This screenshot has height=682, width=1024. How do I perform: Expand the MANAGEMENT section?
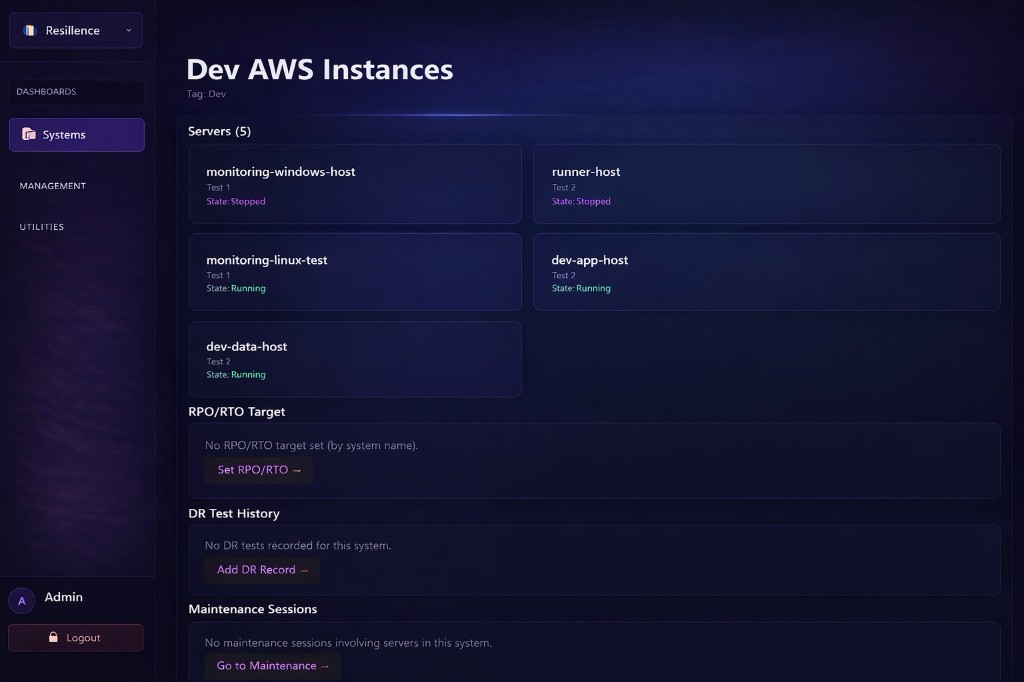point(53,186)
